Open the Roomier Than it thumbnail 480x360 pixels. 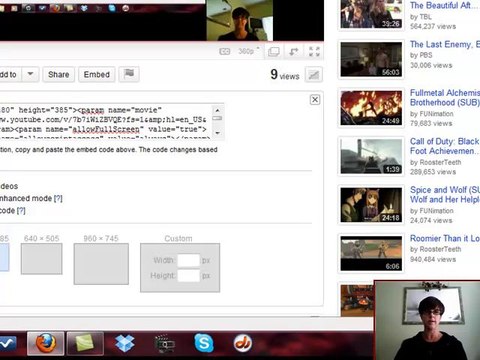click(x=371, y=253)
